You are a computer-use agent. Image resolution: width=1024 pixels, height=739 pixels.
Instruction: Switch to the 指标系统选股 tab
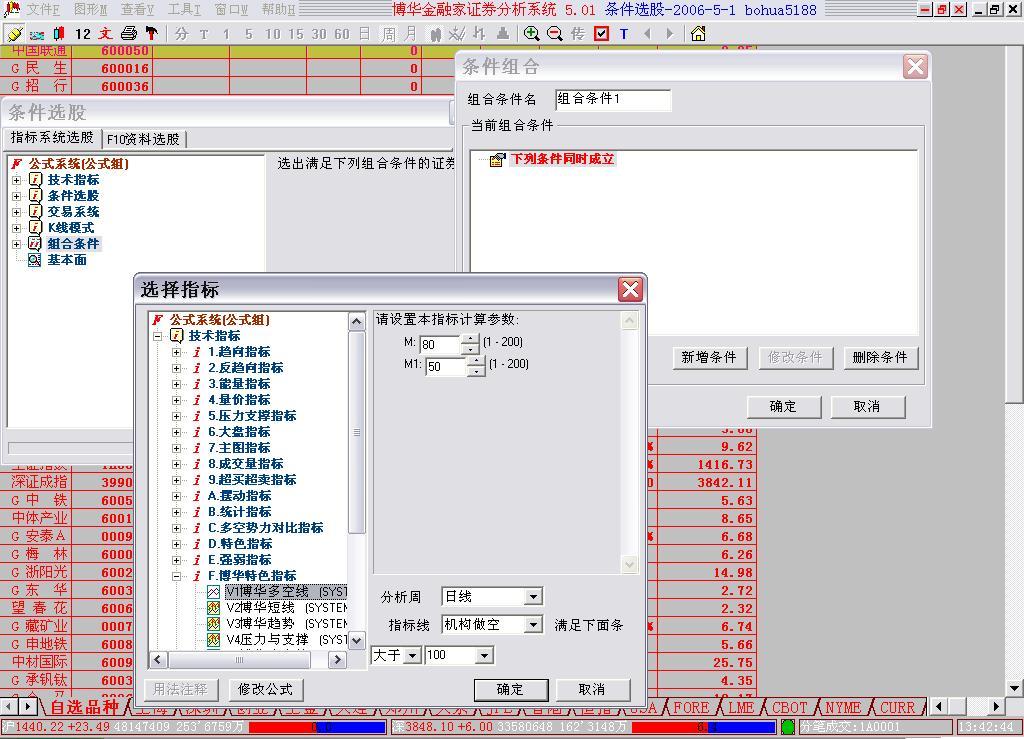coord(52,138)
